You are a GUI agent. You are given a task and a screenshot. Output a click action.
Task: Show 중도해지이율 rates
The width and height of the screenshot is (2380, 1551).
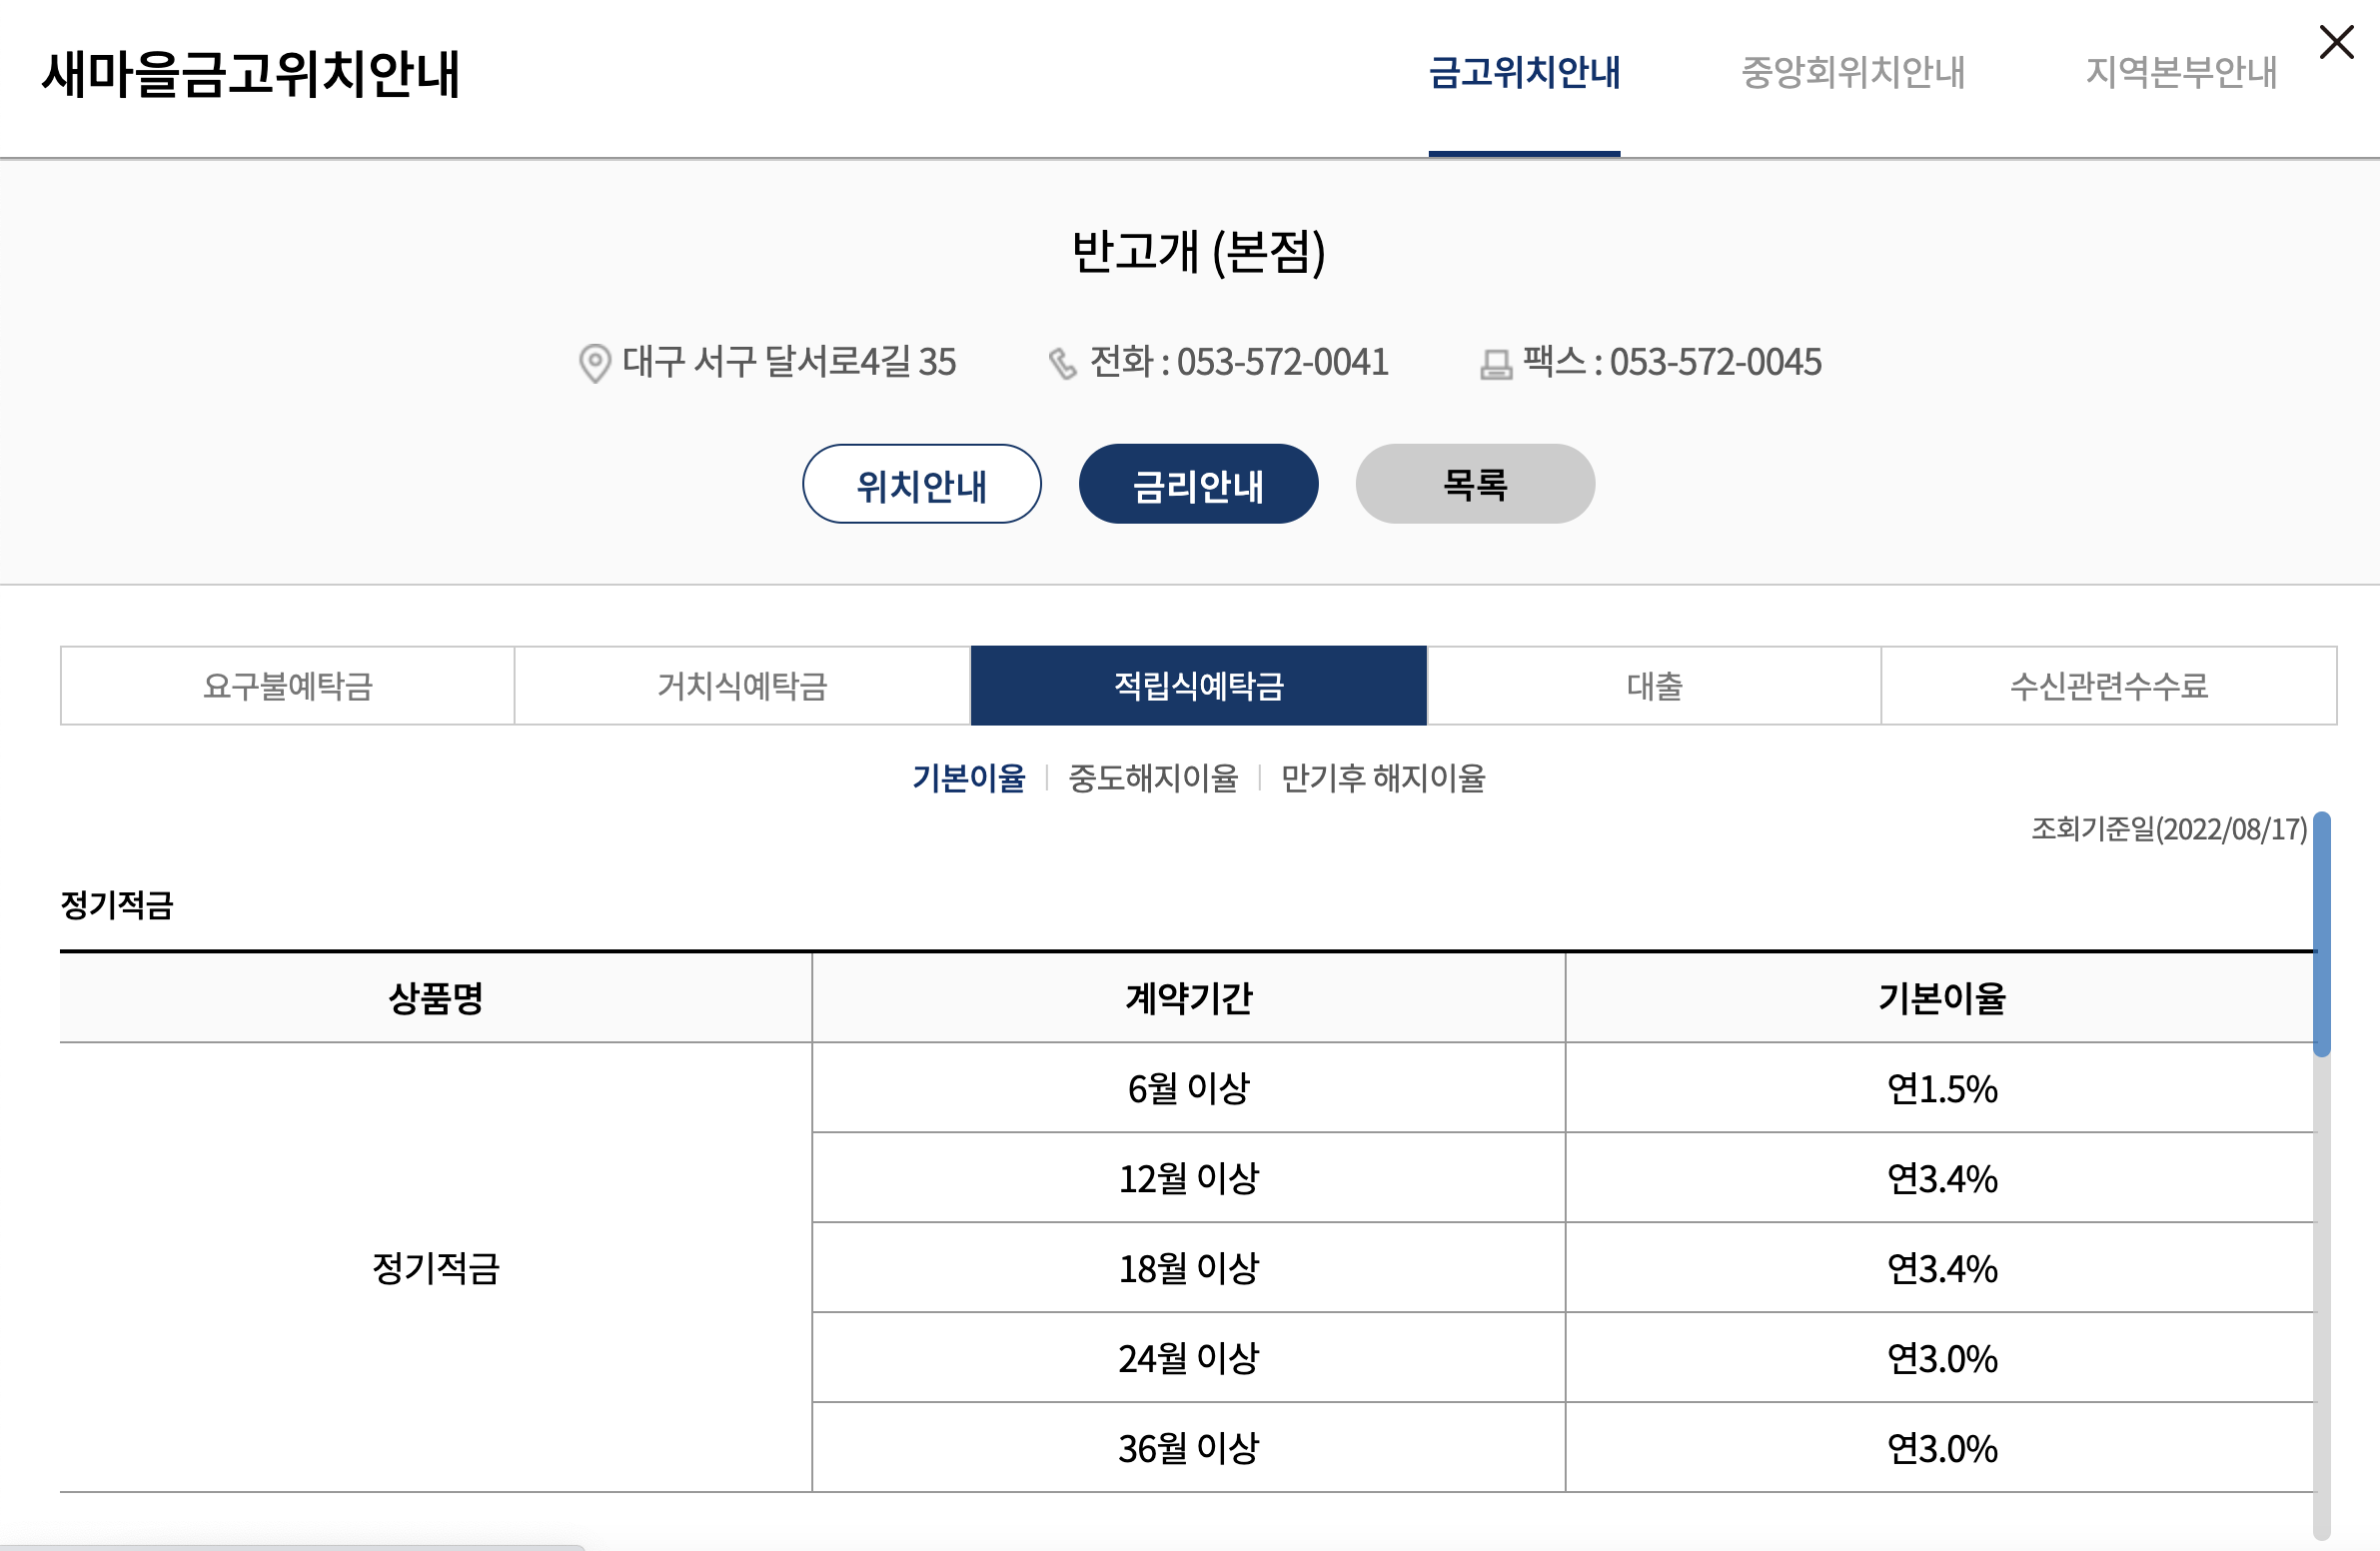coord(1153,778)
